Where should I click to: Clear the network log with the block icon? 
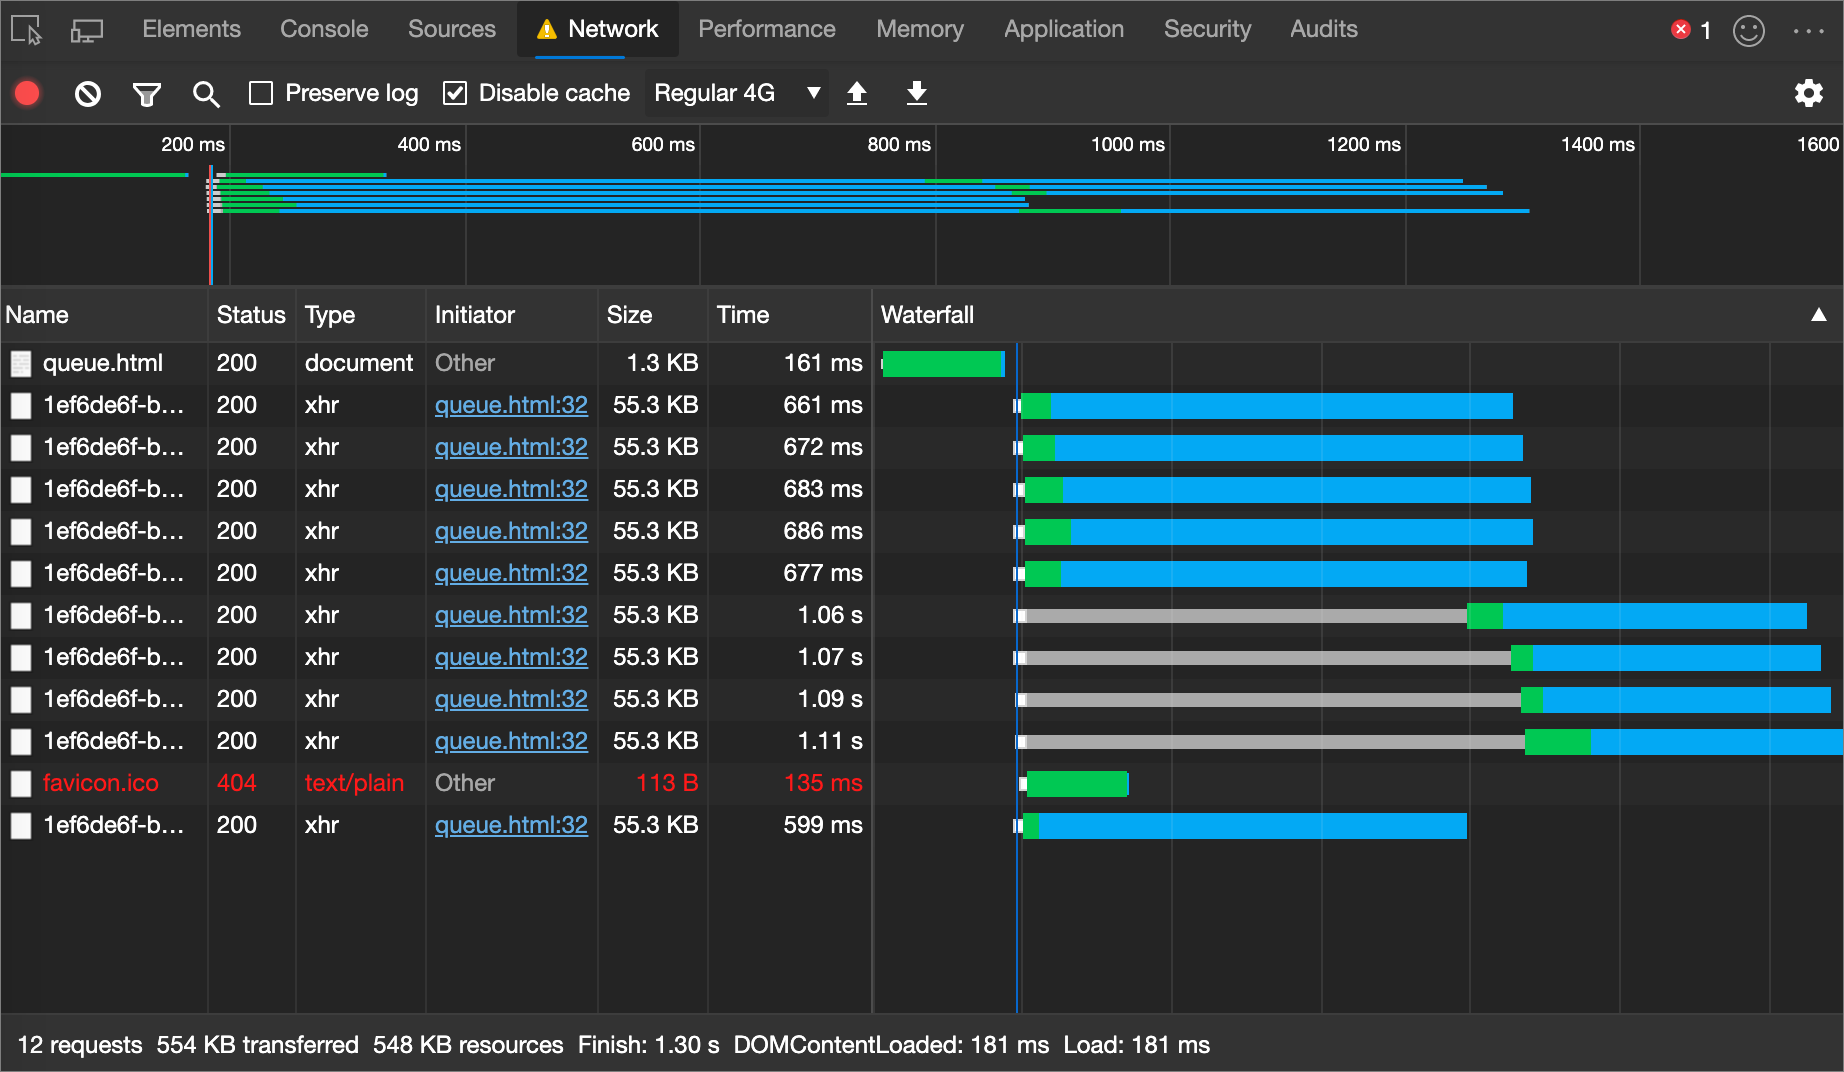tap(87, 93)
